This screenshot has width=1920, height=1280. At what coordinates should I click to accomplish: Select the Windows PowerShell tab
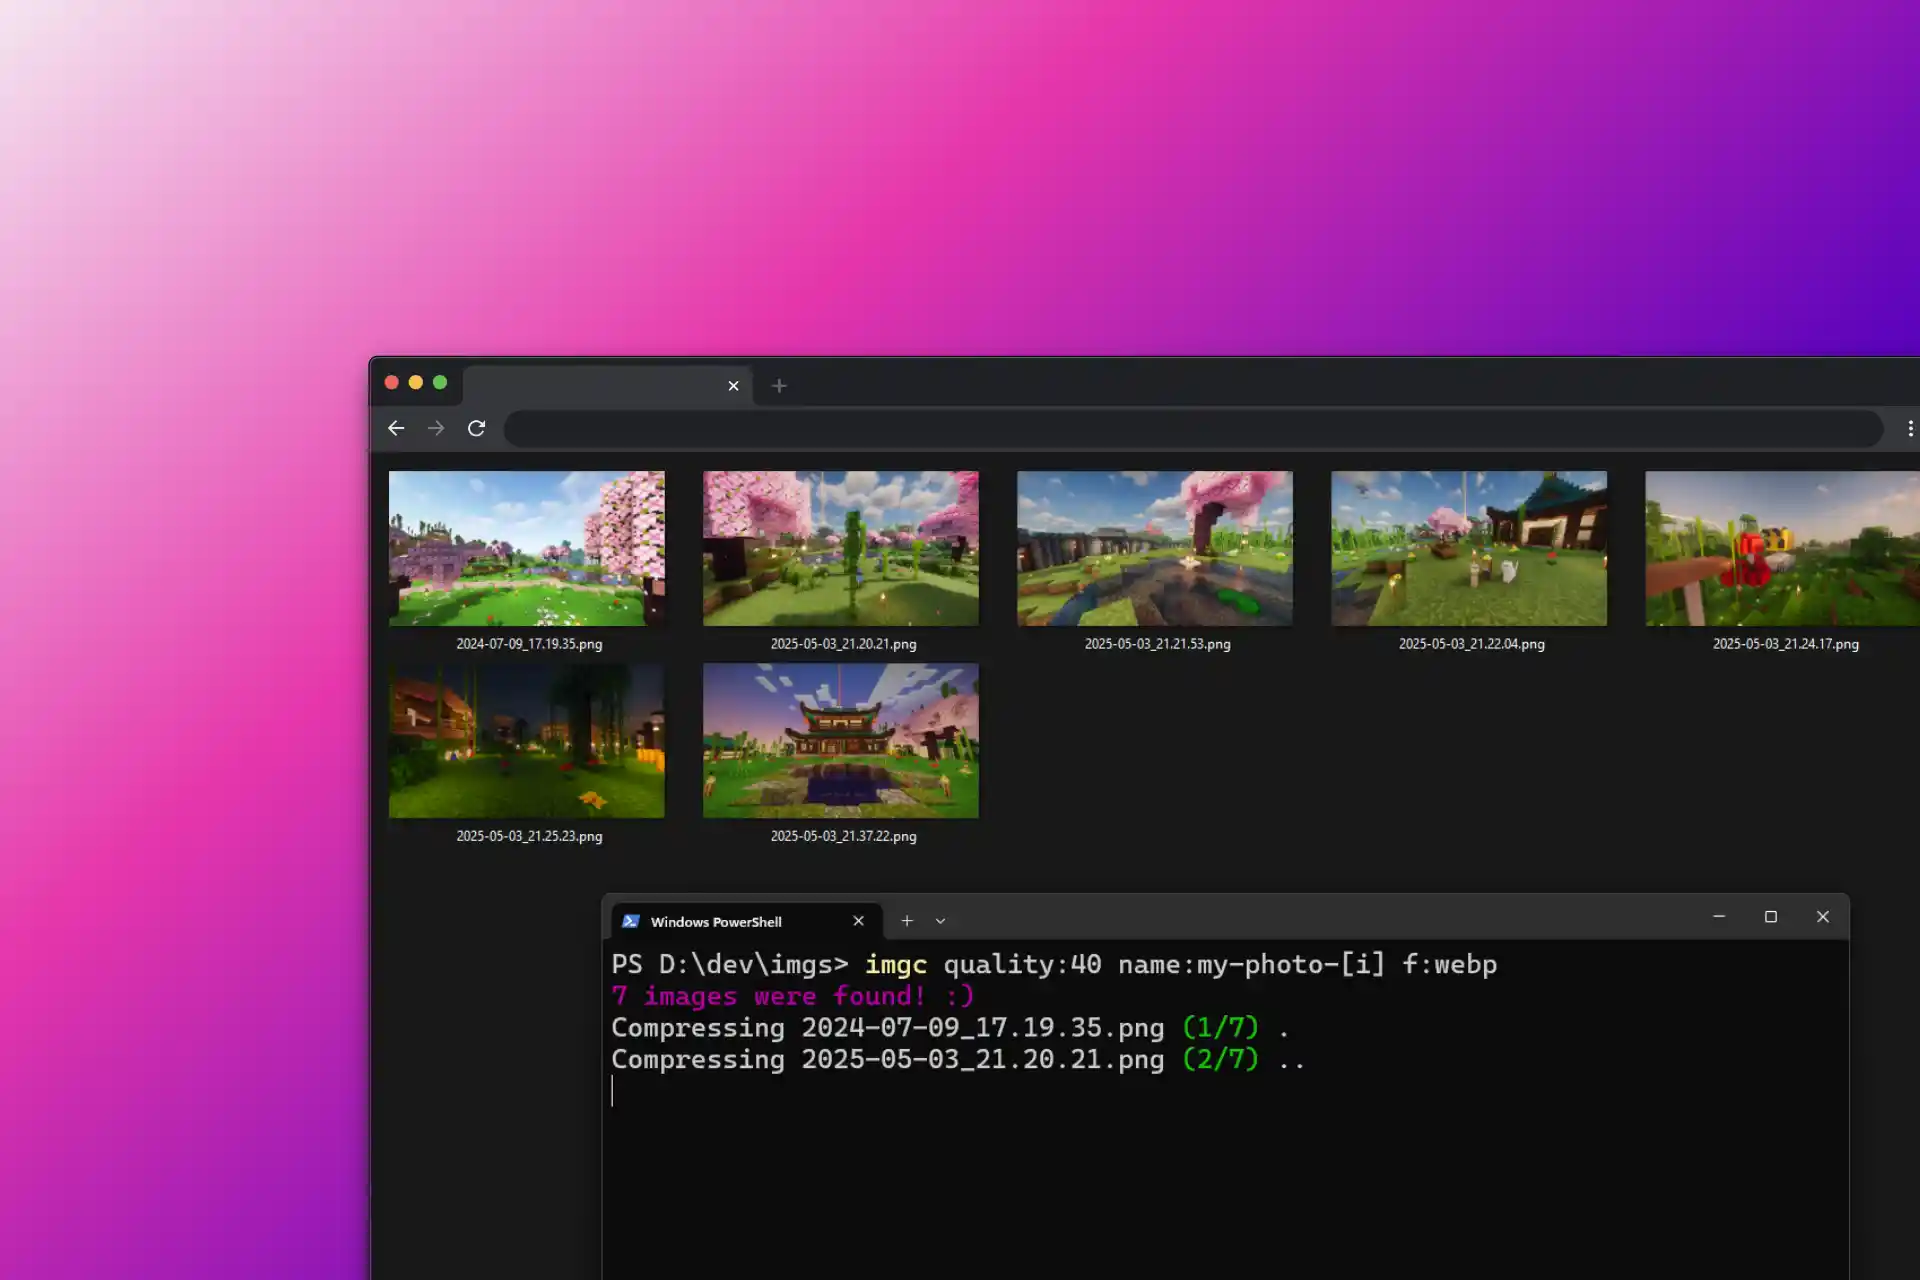point(716,922)
